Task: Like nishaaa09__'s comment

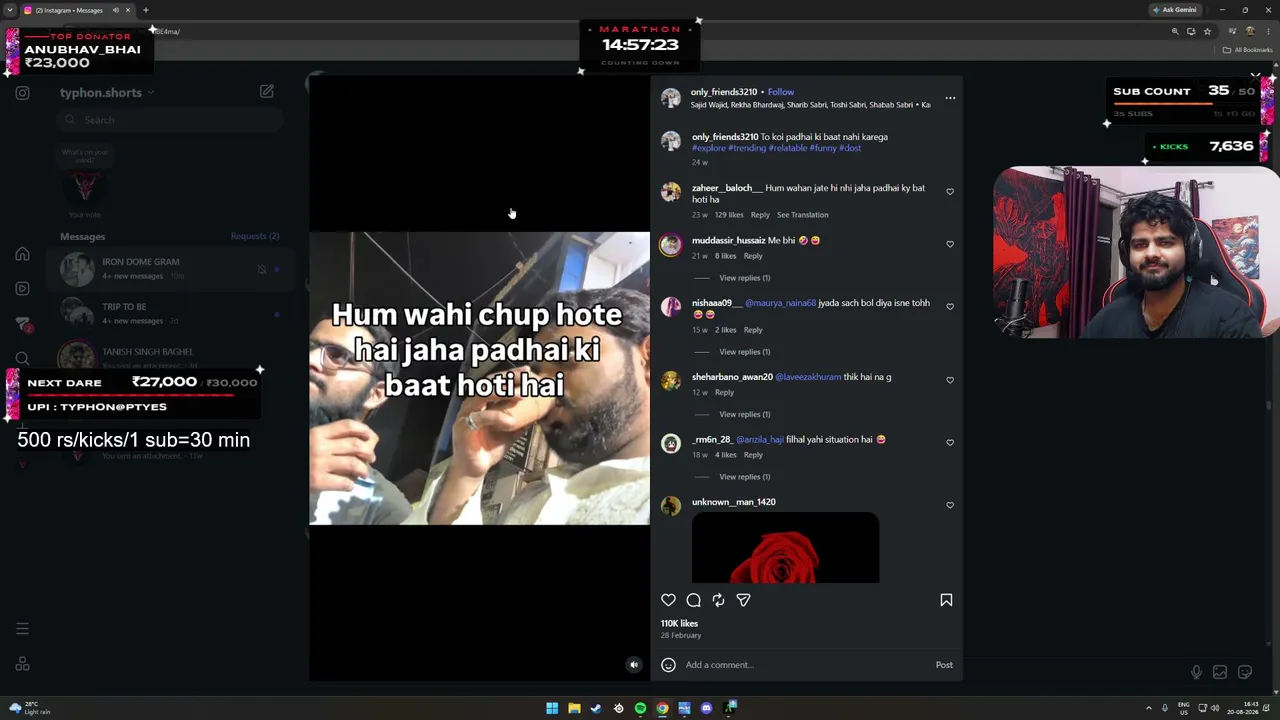Action: (950, 307)
